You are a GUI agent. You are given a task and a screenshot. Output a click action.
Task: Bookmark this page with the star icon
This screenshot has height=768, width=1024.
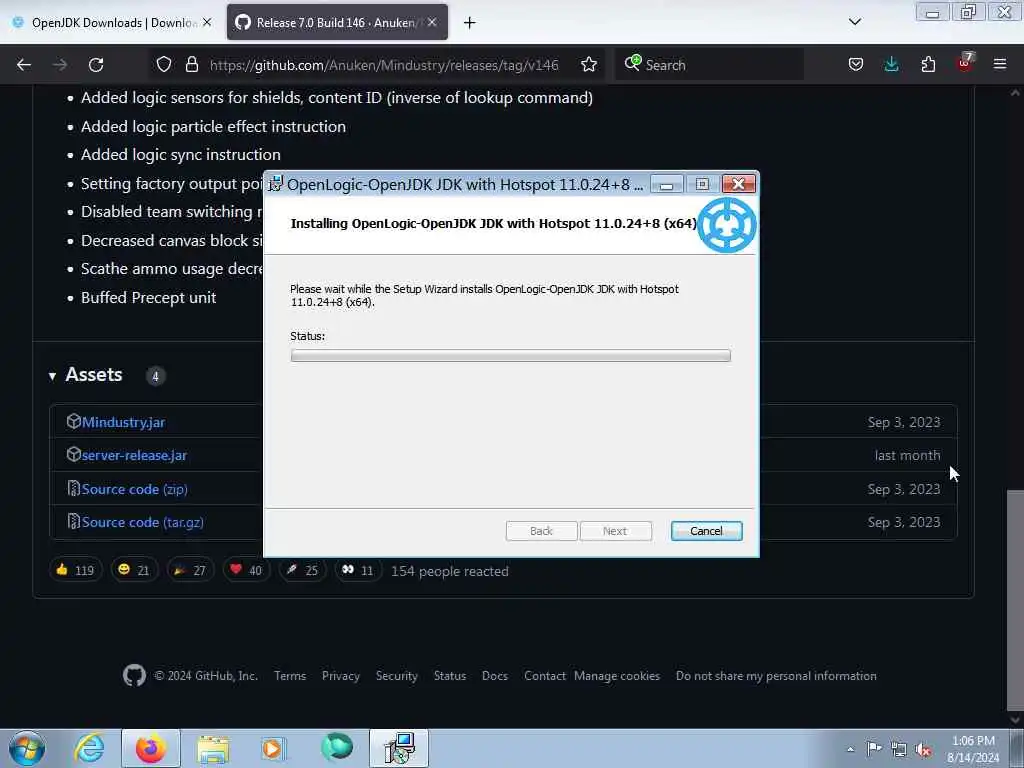[x=588, y=65]
